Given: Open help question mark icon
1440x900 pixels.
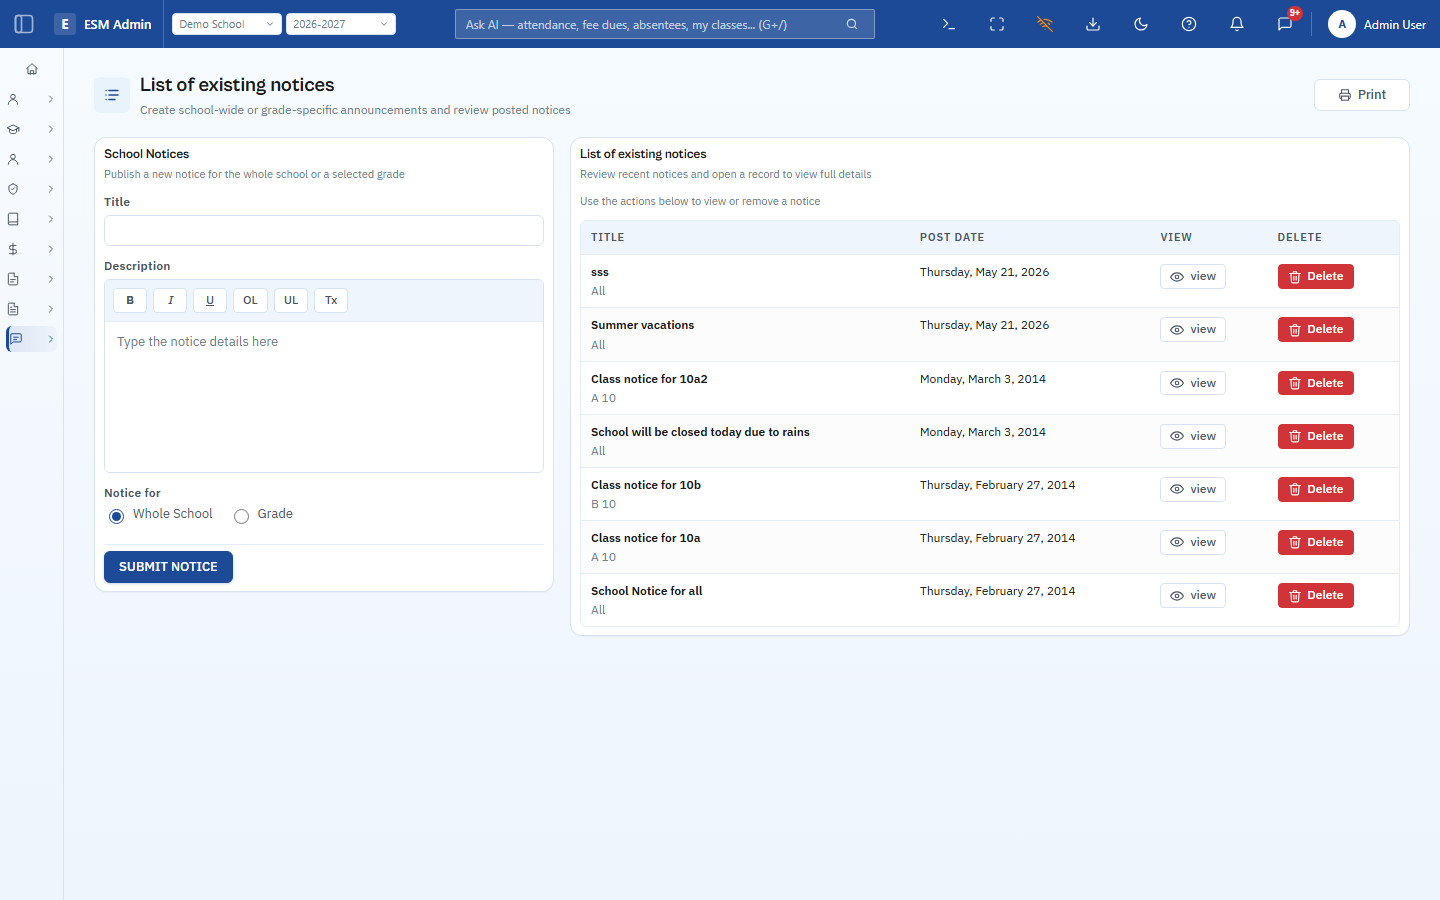Looking at the screenshot, I should tap(1189, 24).
